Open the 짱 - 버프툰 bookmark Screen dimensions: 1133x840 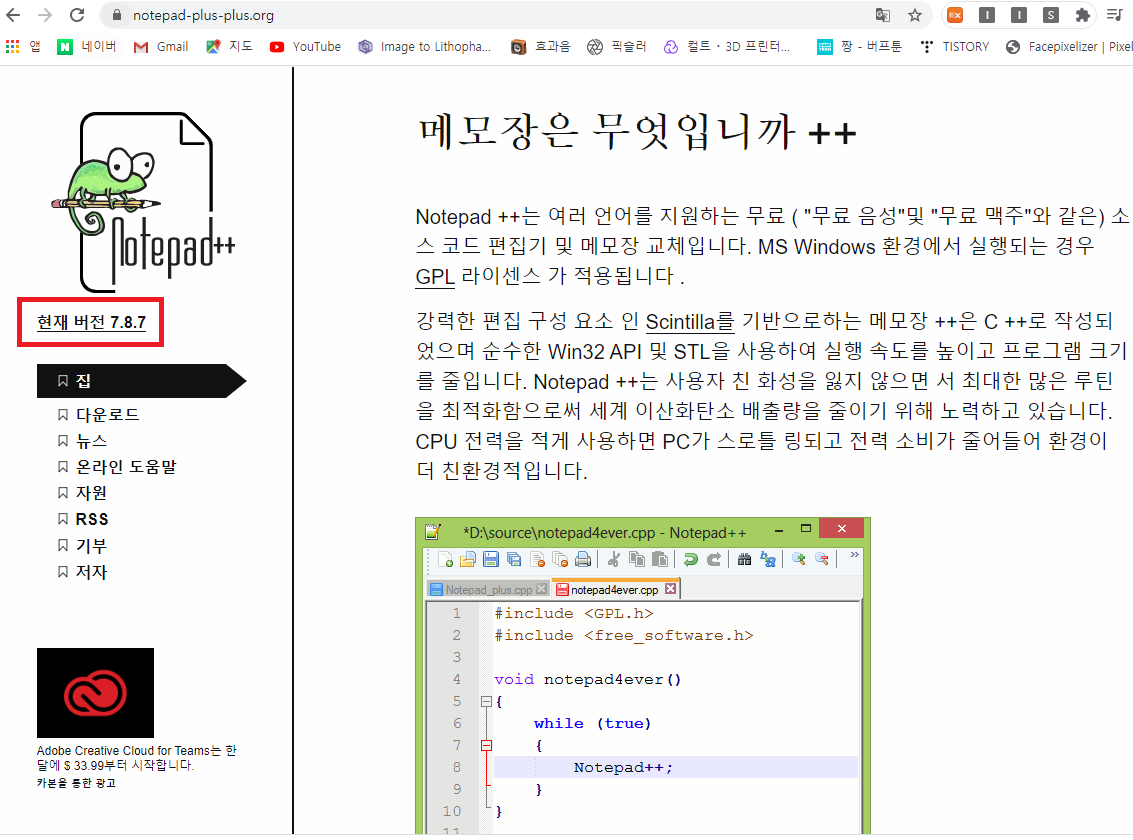coord(859,47)
